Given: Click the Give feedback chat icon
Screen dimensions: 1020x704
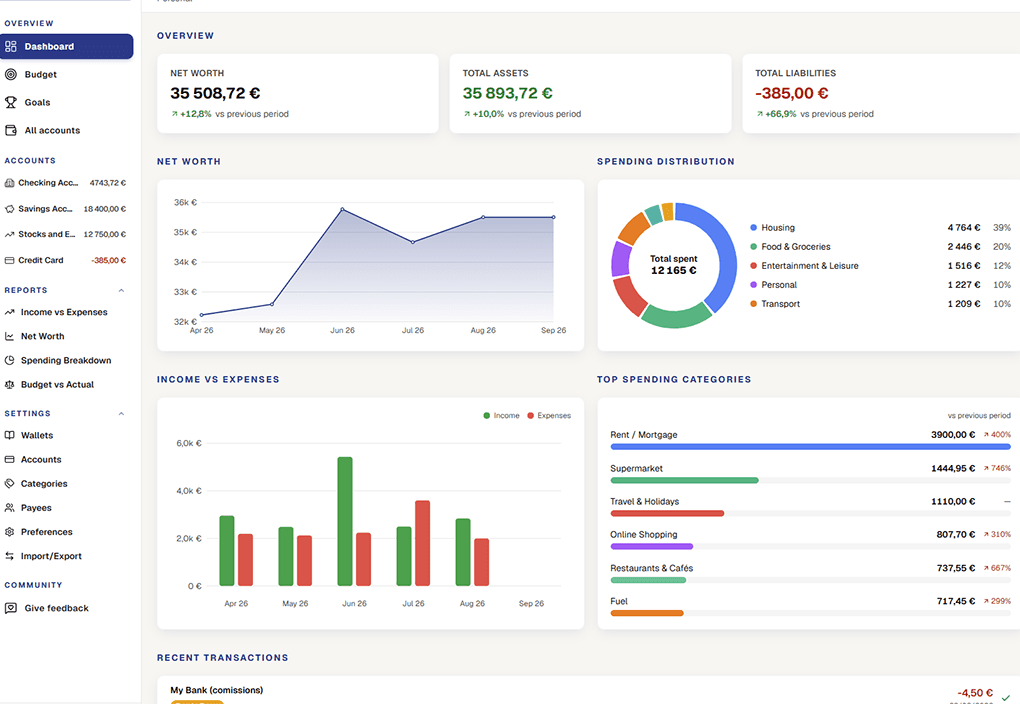Looking at the screenshot, I should click(x=10, y=608).
